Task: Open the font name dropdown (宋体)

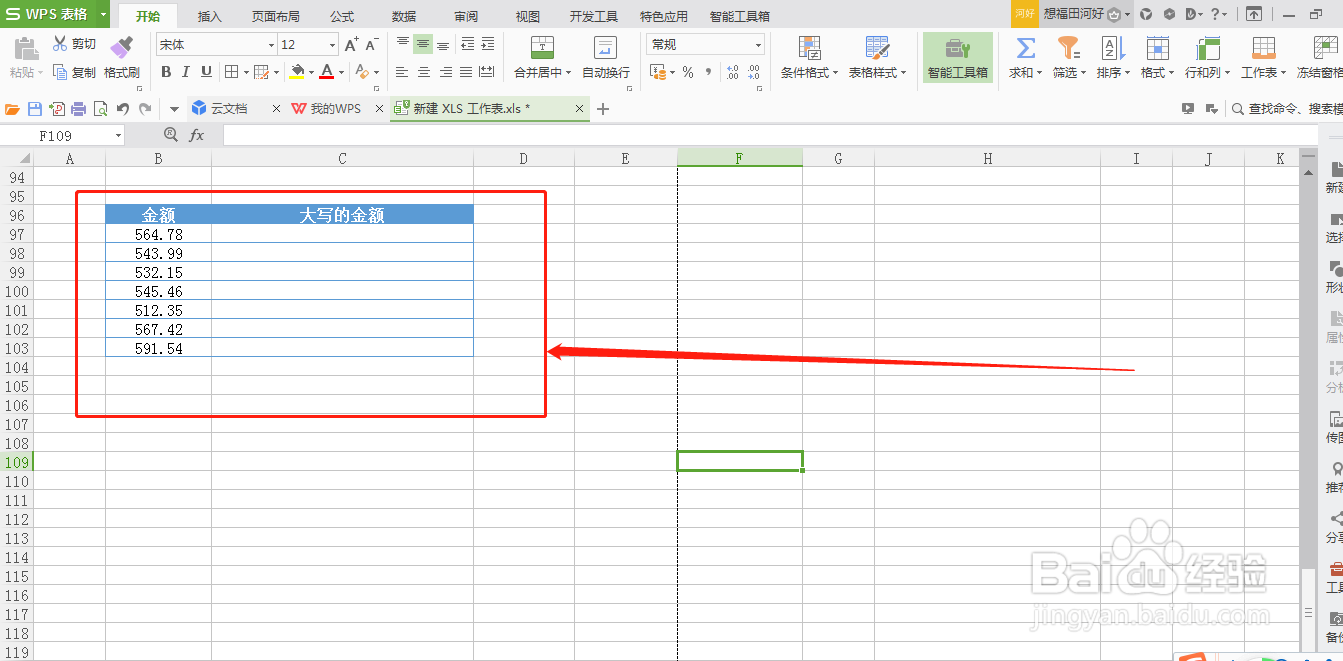Action: pyautogui.click(x=271, y=45)
